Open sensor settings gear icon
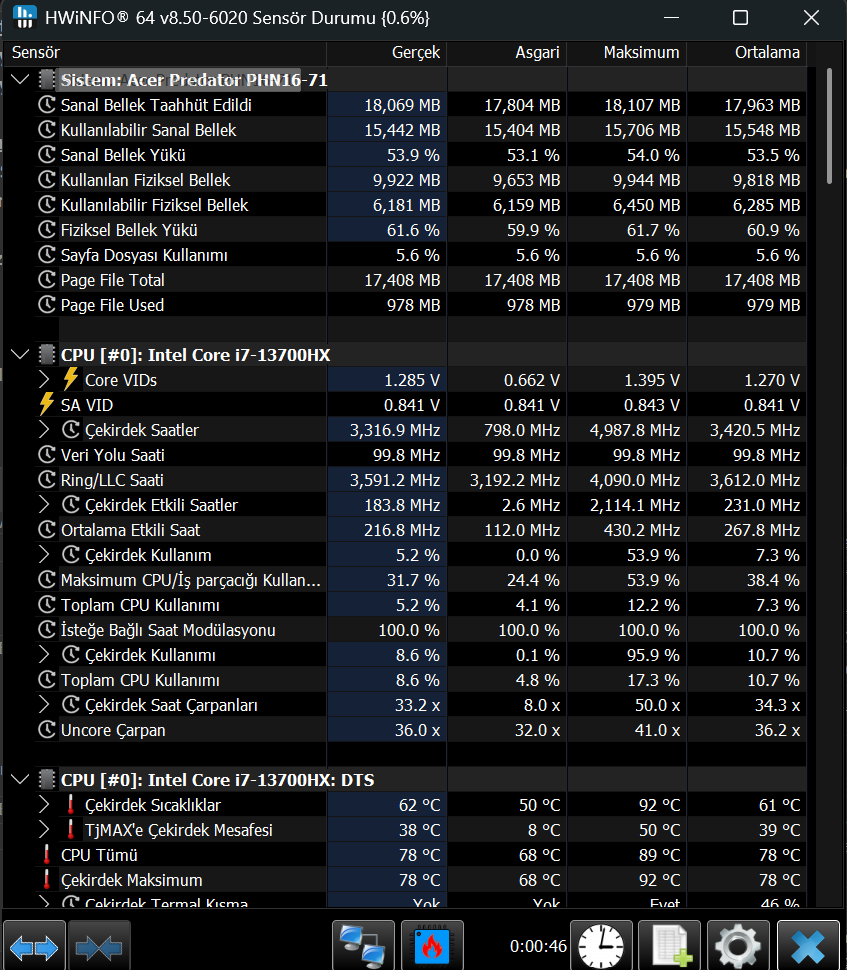This screenshot has width=847, height=970. [x=738, y=946]
